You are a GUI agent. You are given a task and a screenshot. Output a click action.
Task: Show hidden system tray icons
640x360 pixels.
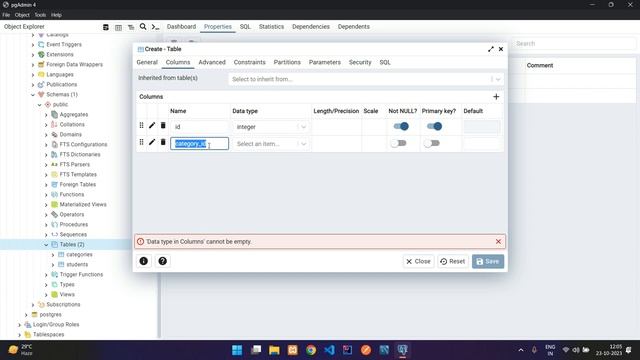coord(521,350)
